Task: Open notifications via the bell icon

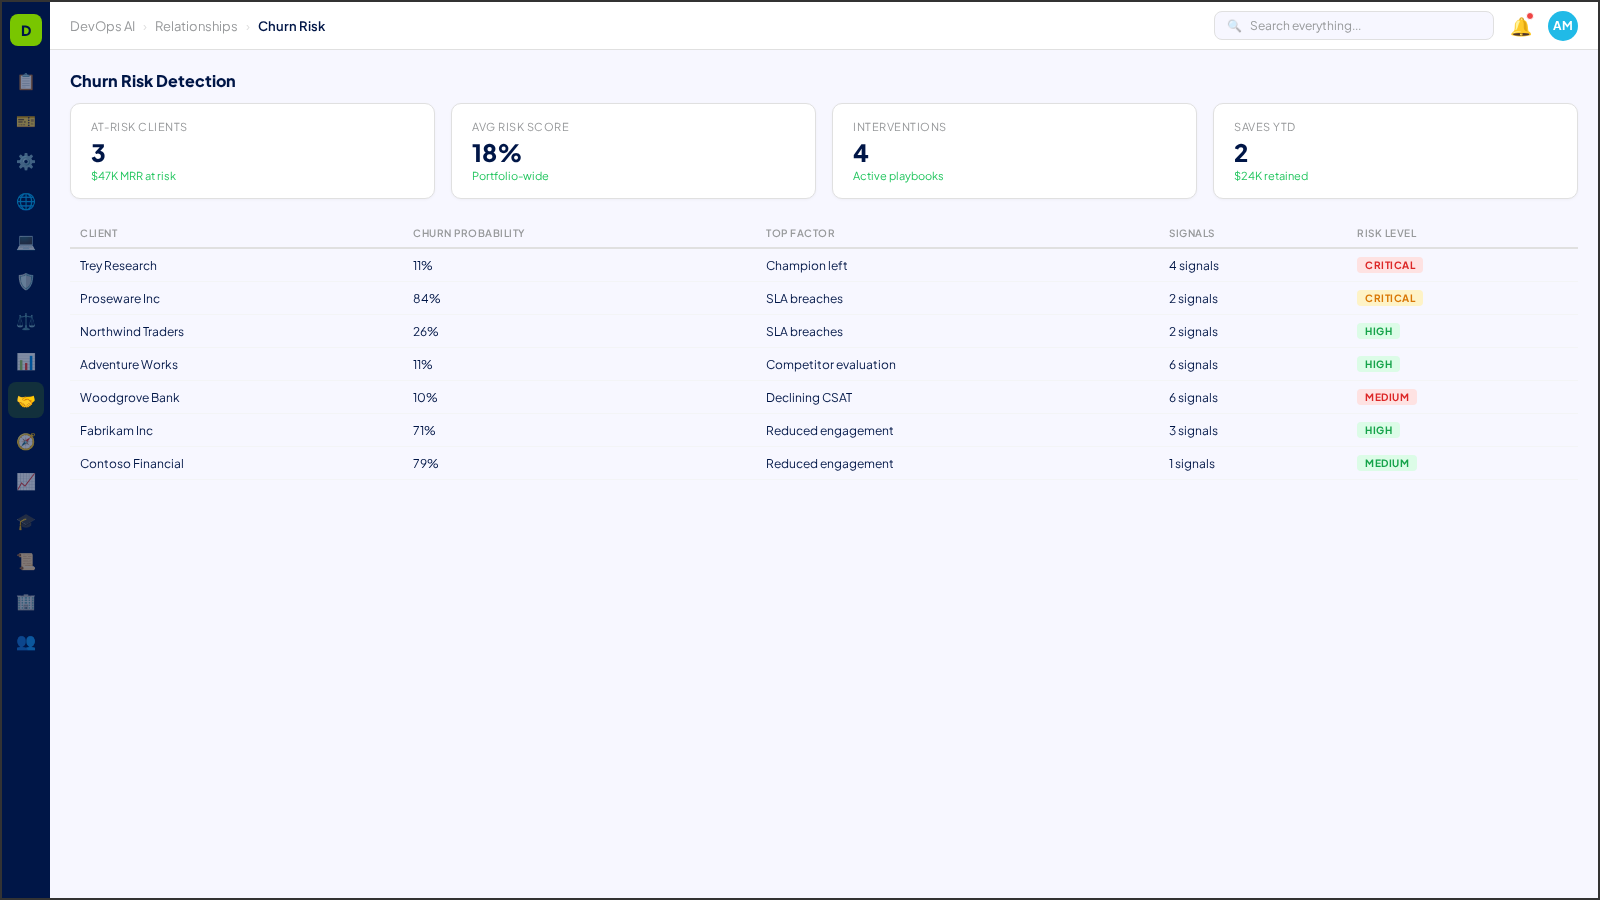Action: coord(1519,27)
